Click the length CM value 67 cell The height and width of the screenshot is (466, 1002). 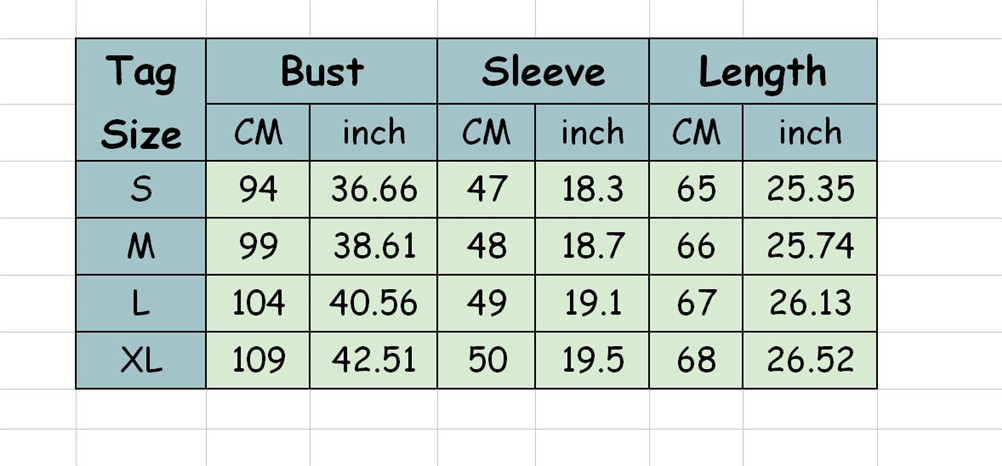(696, 303)
